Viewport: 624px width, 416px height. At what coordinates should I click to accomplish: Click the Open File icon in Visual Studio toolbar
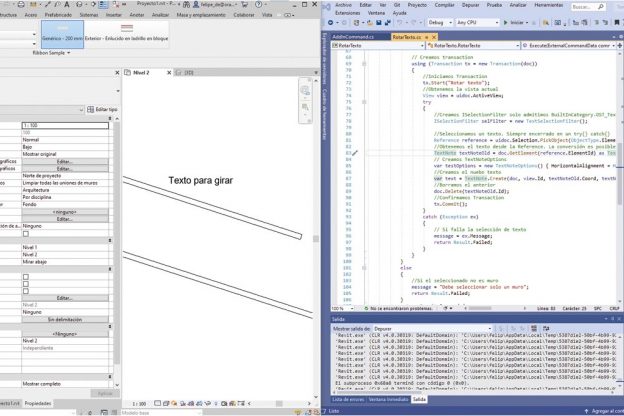(370, 23)
